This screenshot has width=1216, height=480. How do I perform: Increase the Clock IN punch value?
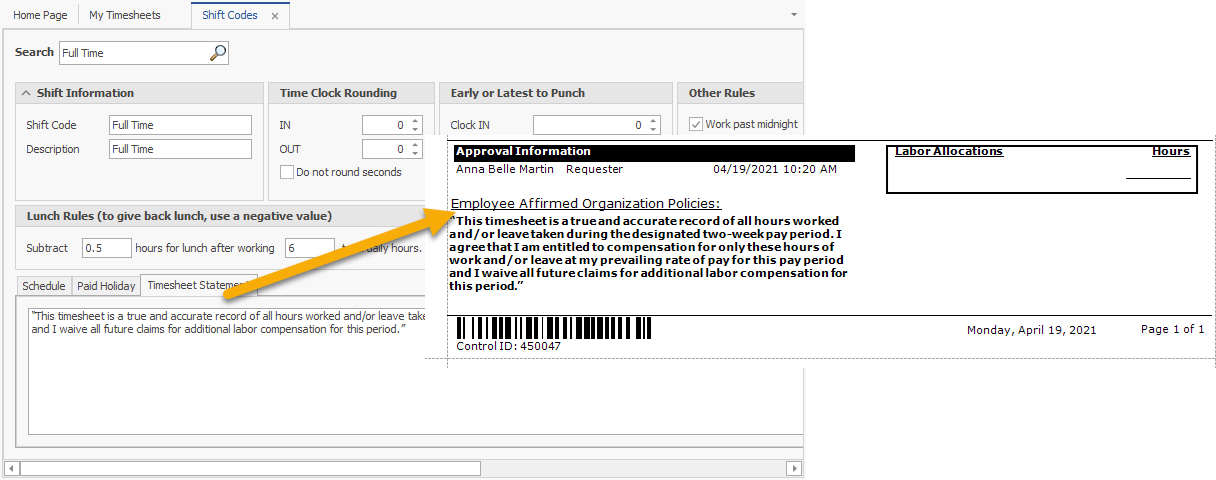coord(654,121)
